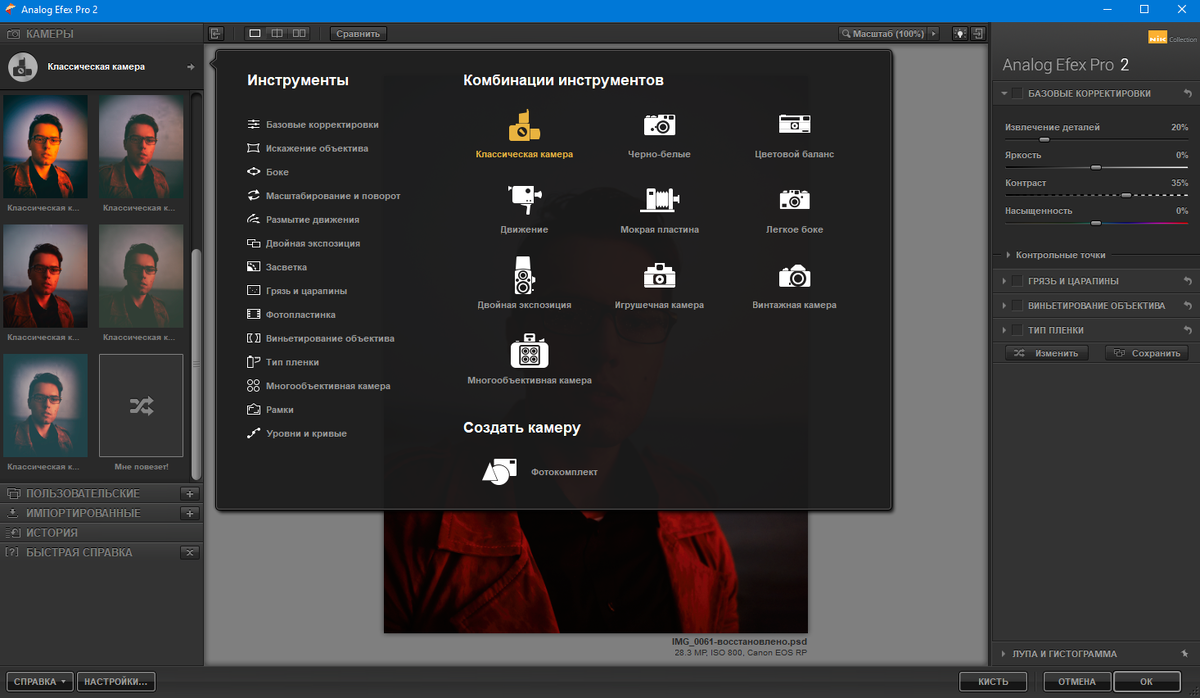
Task: Enable the Виньетирование объектива checkbox
Action: pos(1017,305)
